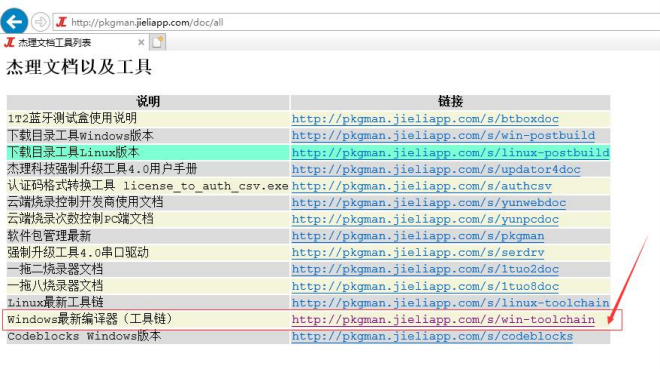Click the Codeblocks Windows版本 cell

click(148, 336)
